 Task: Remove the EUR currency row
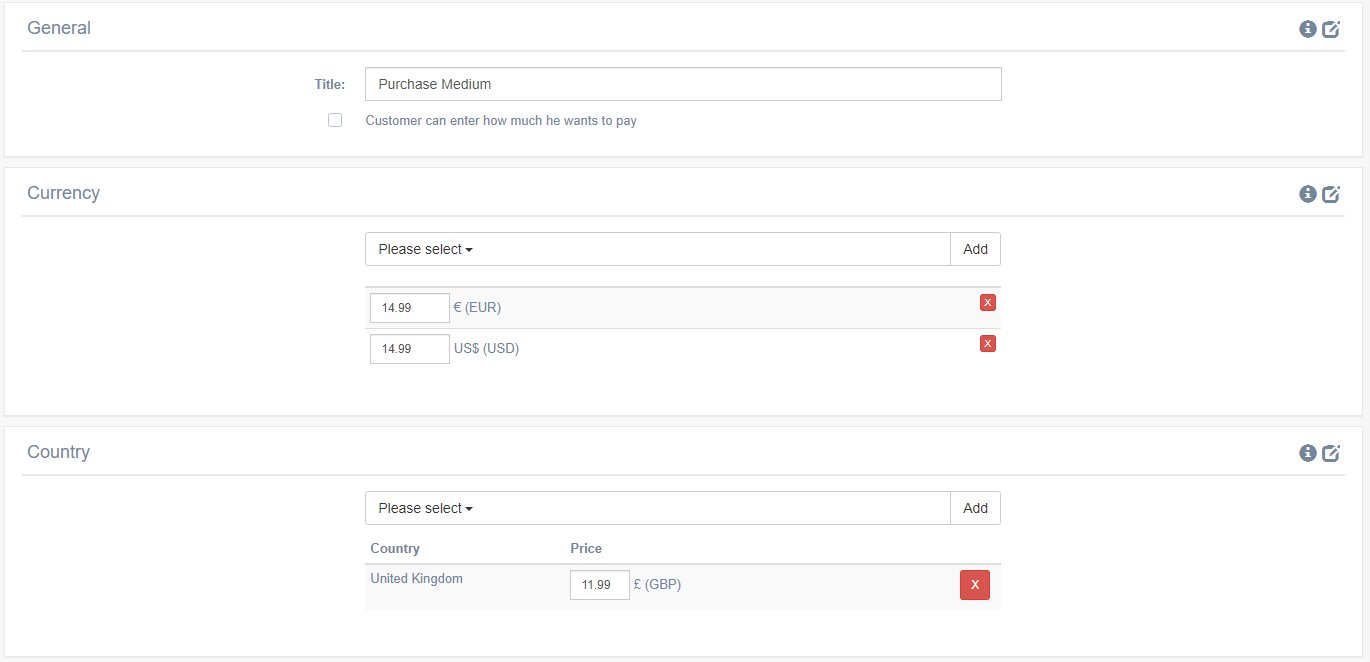point(987,303)
